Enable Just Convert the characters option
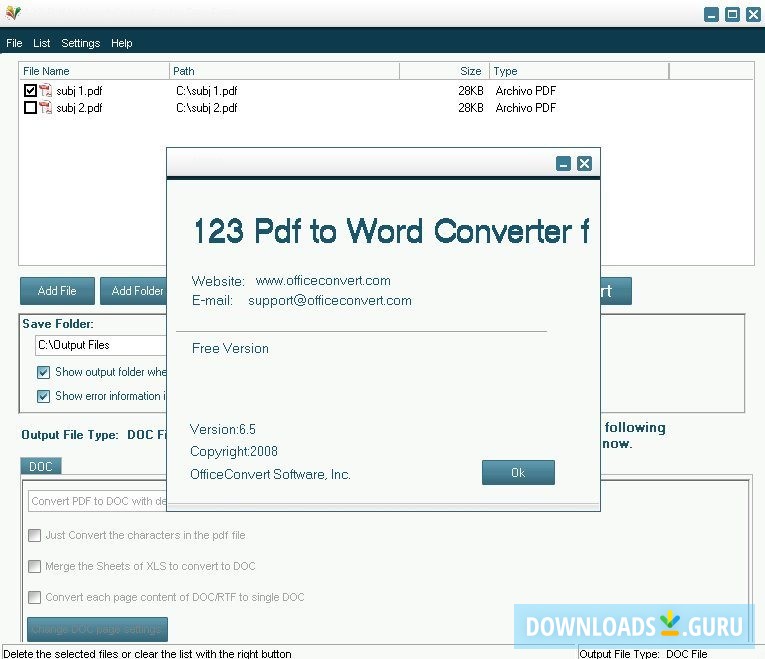Image resolution: width=765 pixels, height=659 pixels. tap(34, 536)
